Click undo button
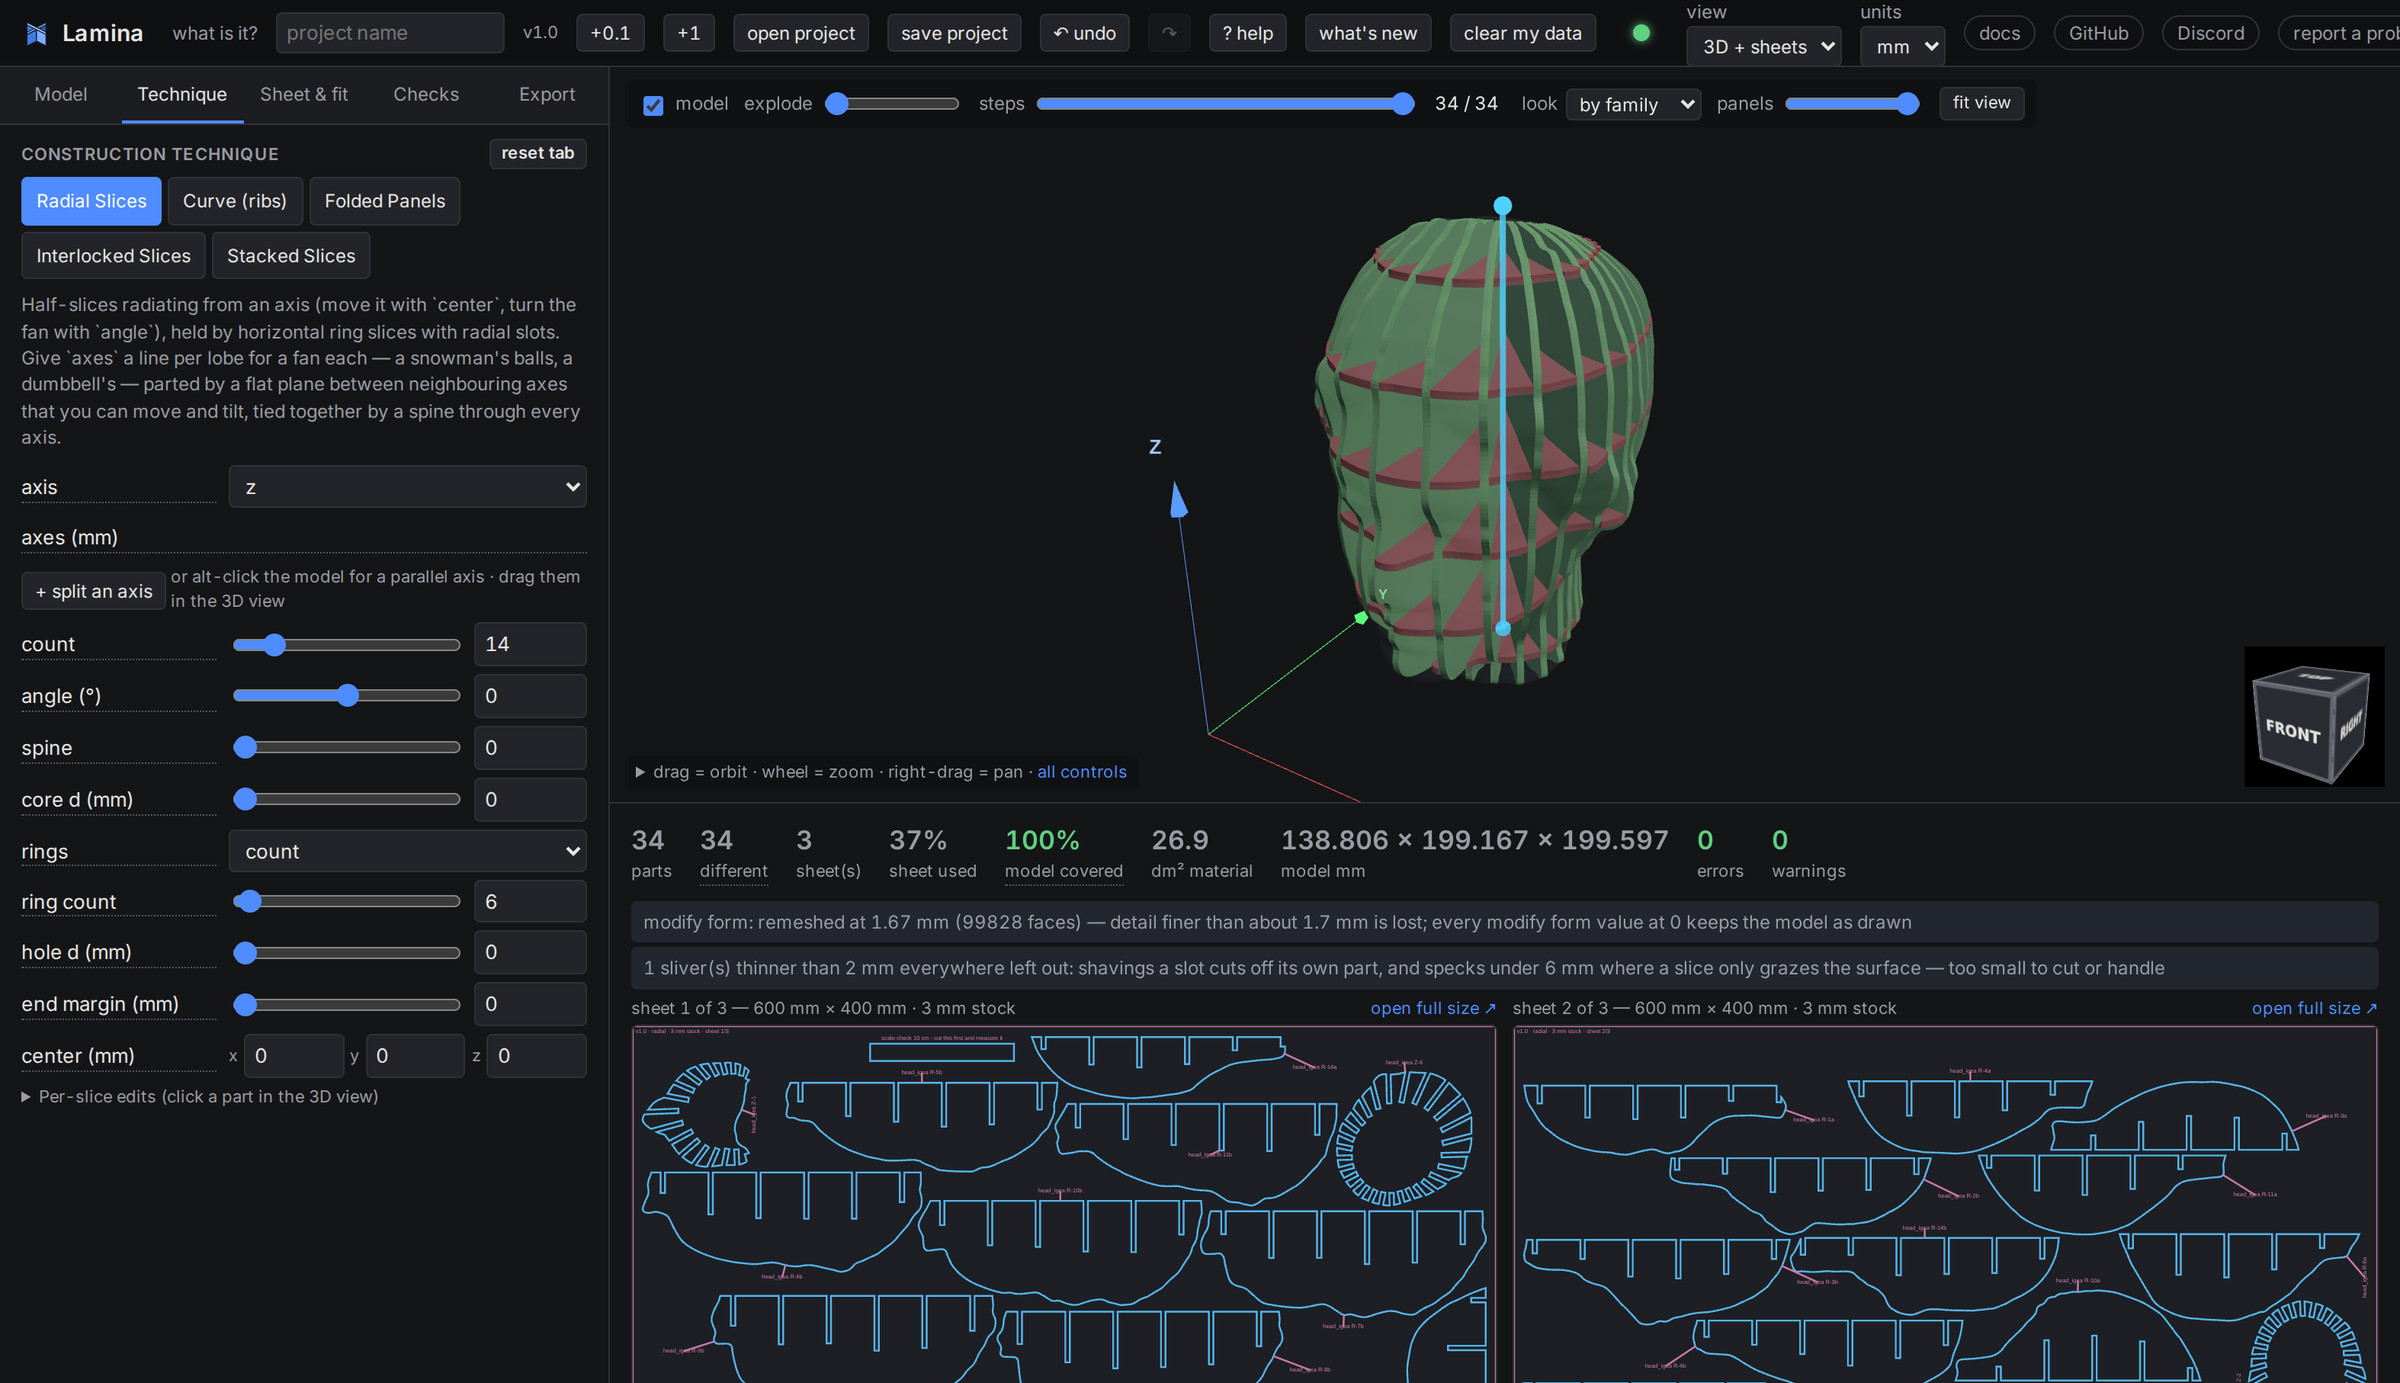The image size is (2400, 1383). (1085, 33)
